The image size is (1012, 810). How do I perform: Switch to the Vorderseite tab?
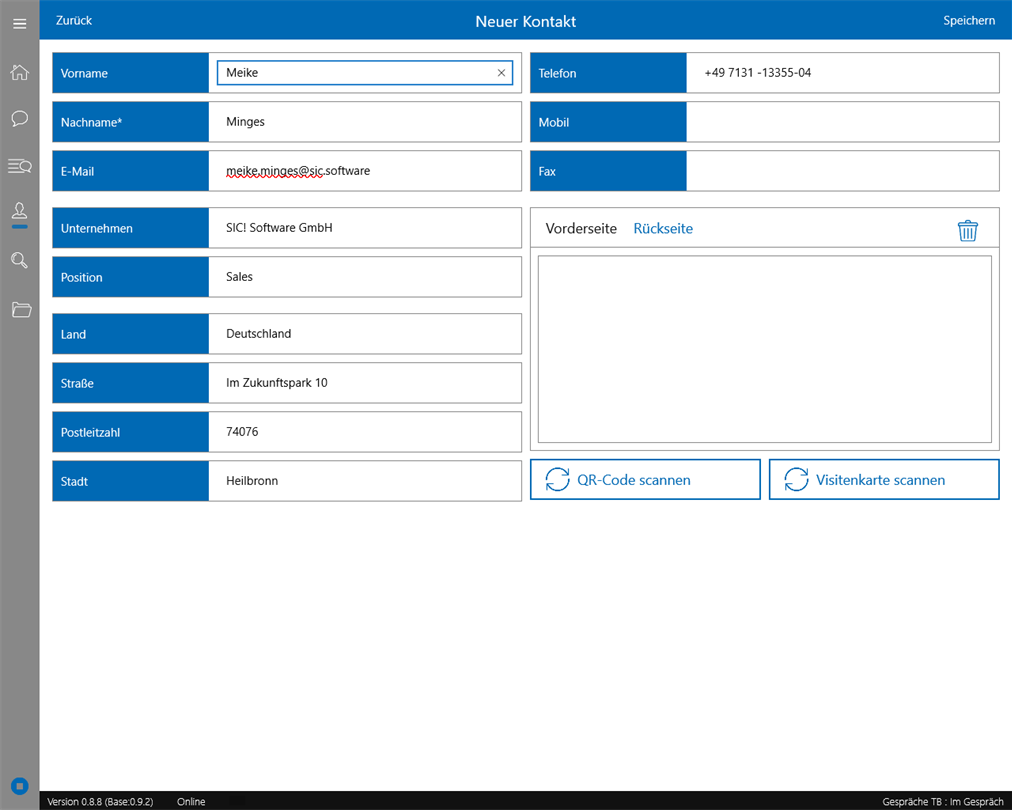click(x=581, y=228)
